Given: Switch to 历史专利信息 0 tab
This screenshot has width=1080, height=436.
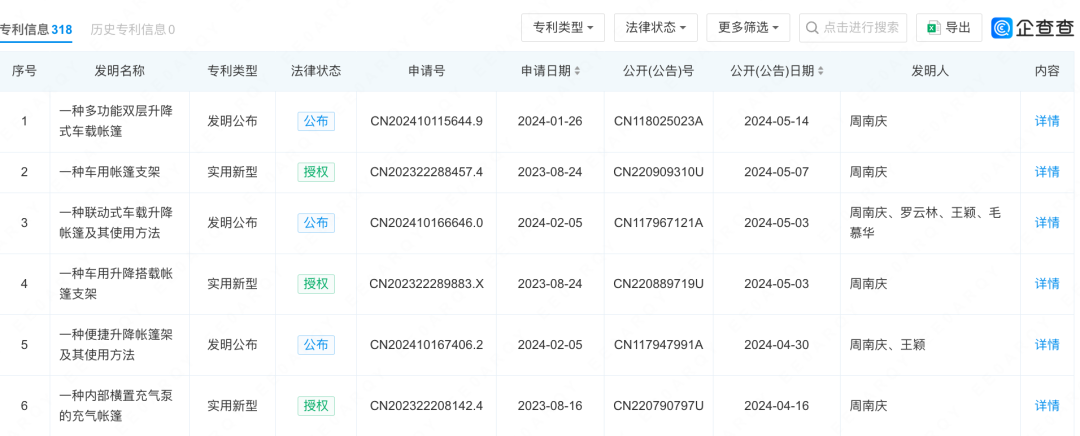Looking at the screenshot, I should click(x=133, y=29).
